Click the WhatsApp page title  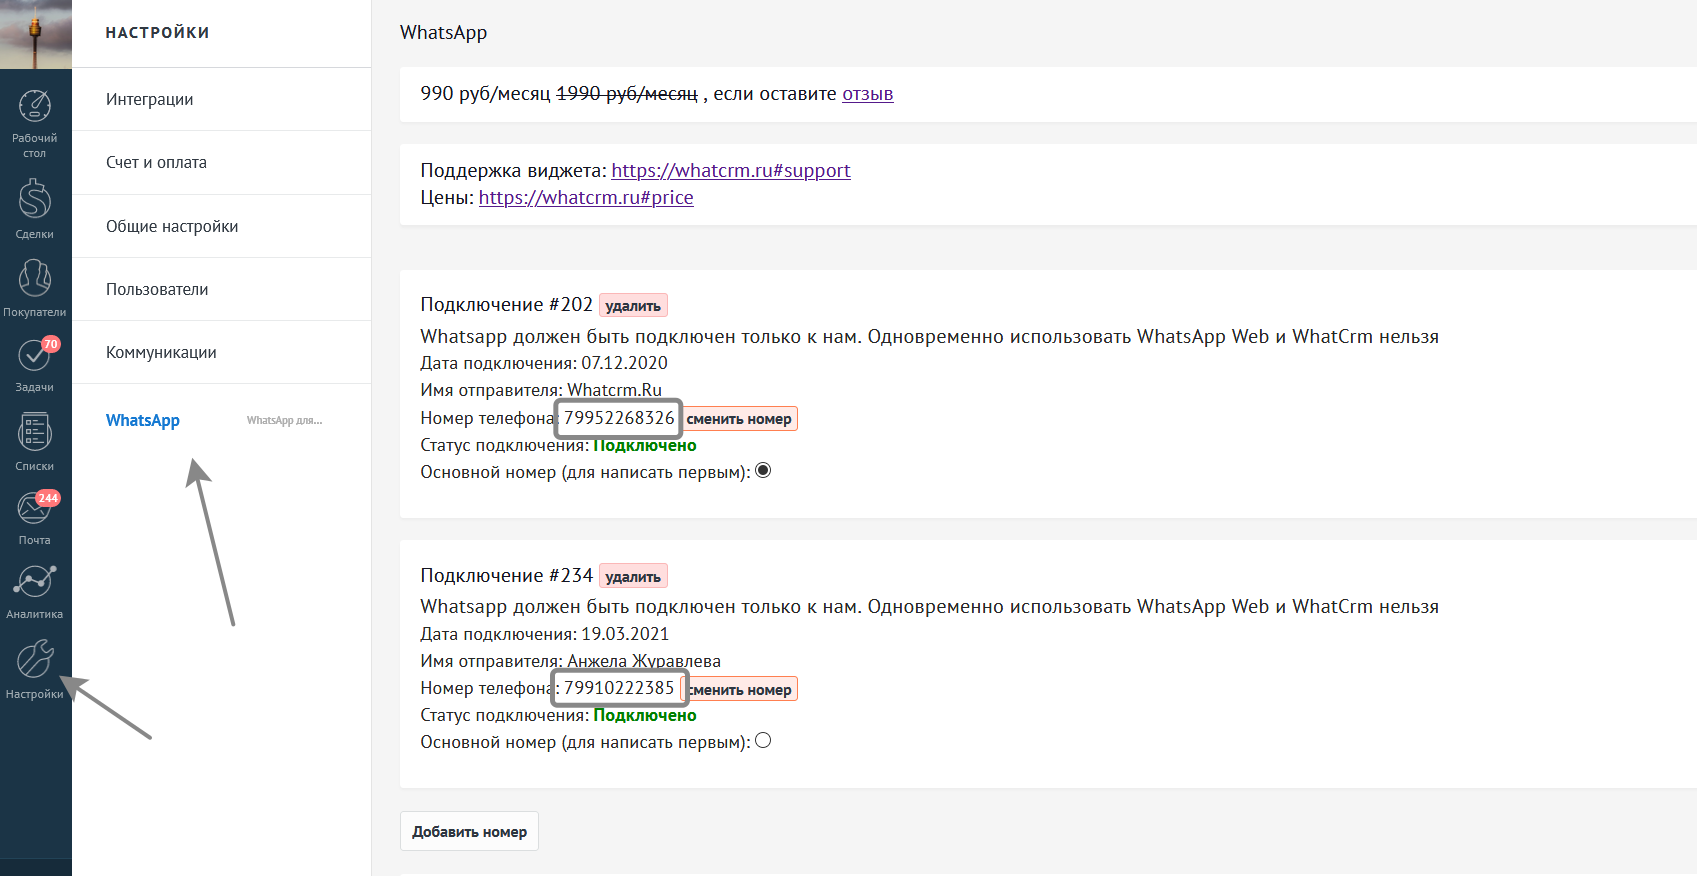443,32
